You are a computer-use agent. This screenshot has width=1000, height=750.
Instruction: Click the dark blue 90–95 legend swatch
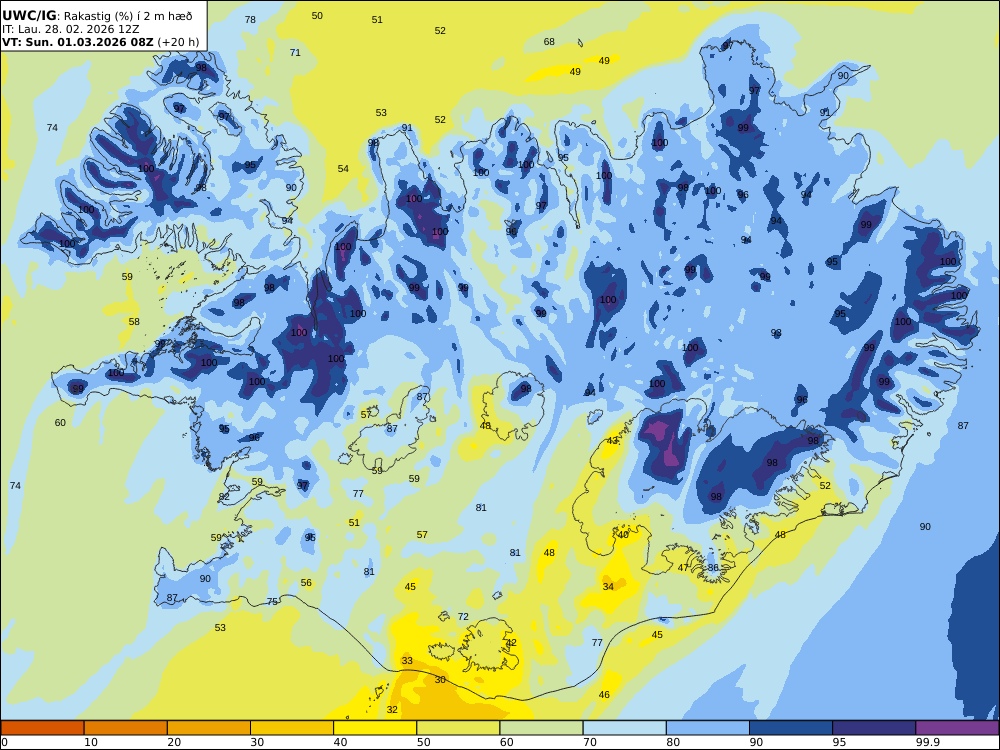pyautogui.click(x=791, y=728)
